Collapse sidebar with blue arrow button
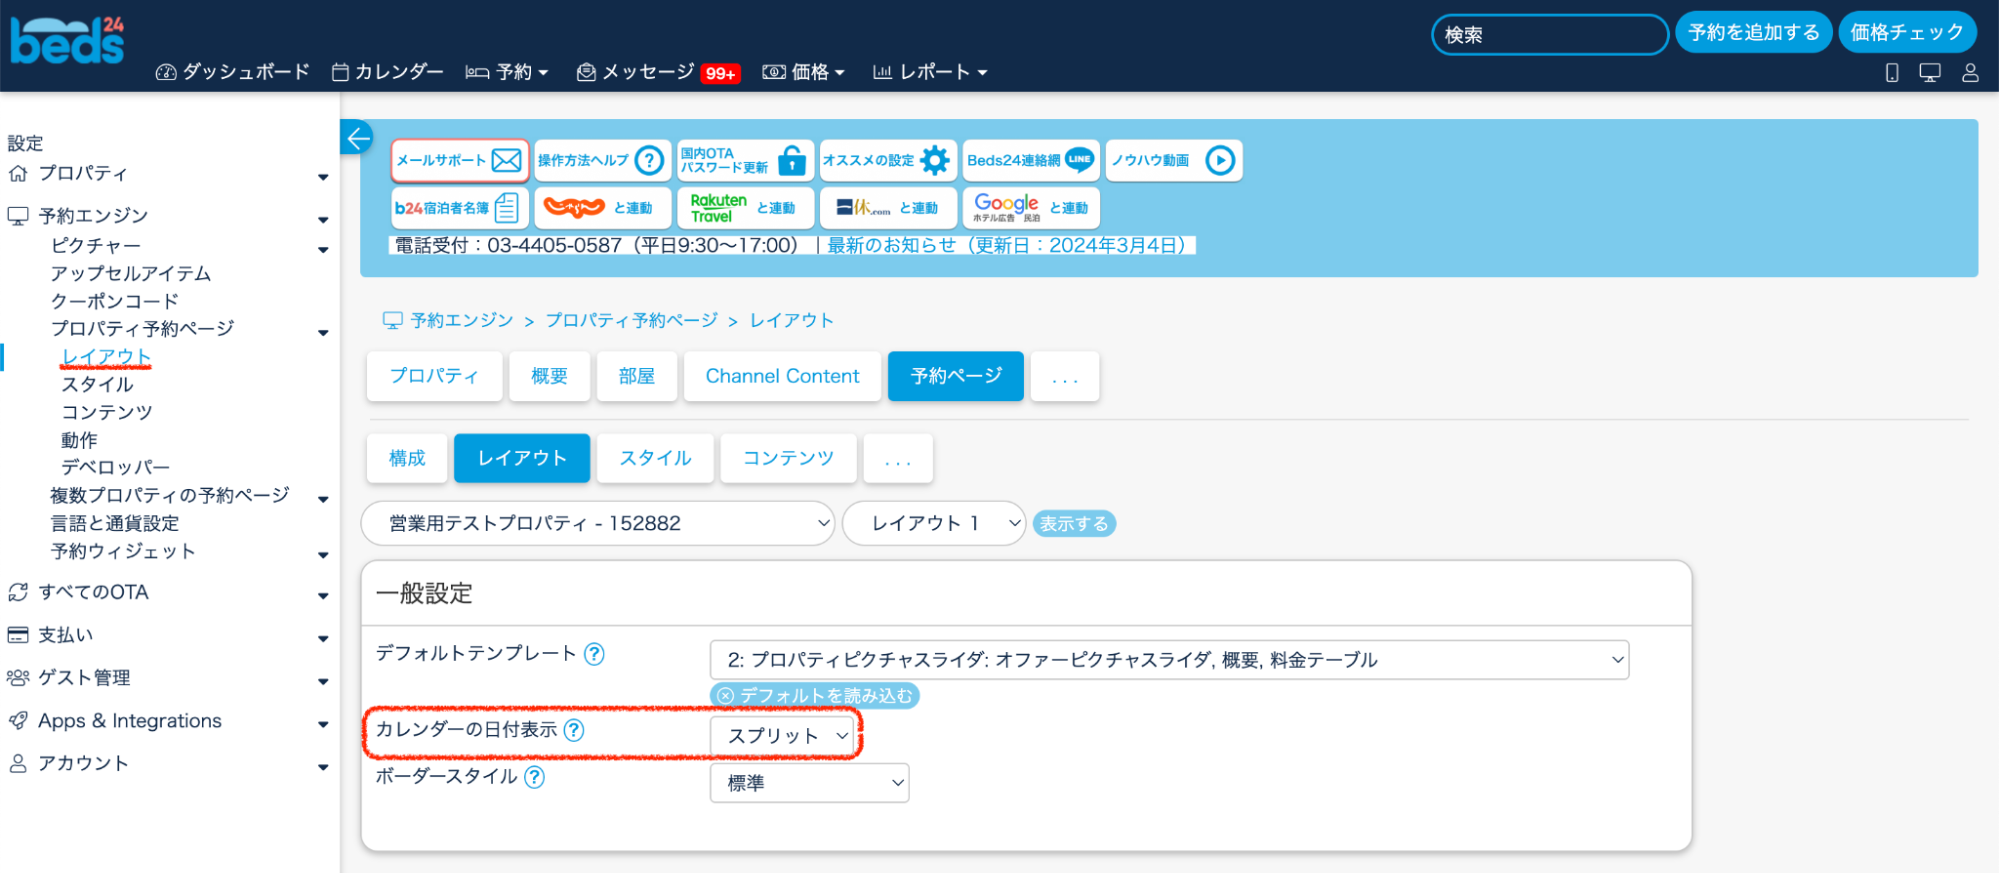 coord(357,138)
